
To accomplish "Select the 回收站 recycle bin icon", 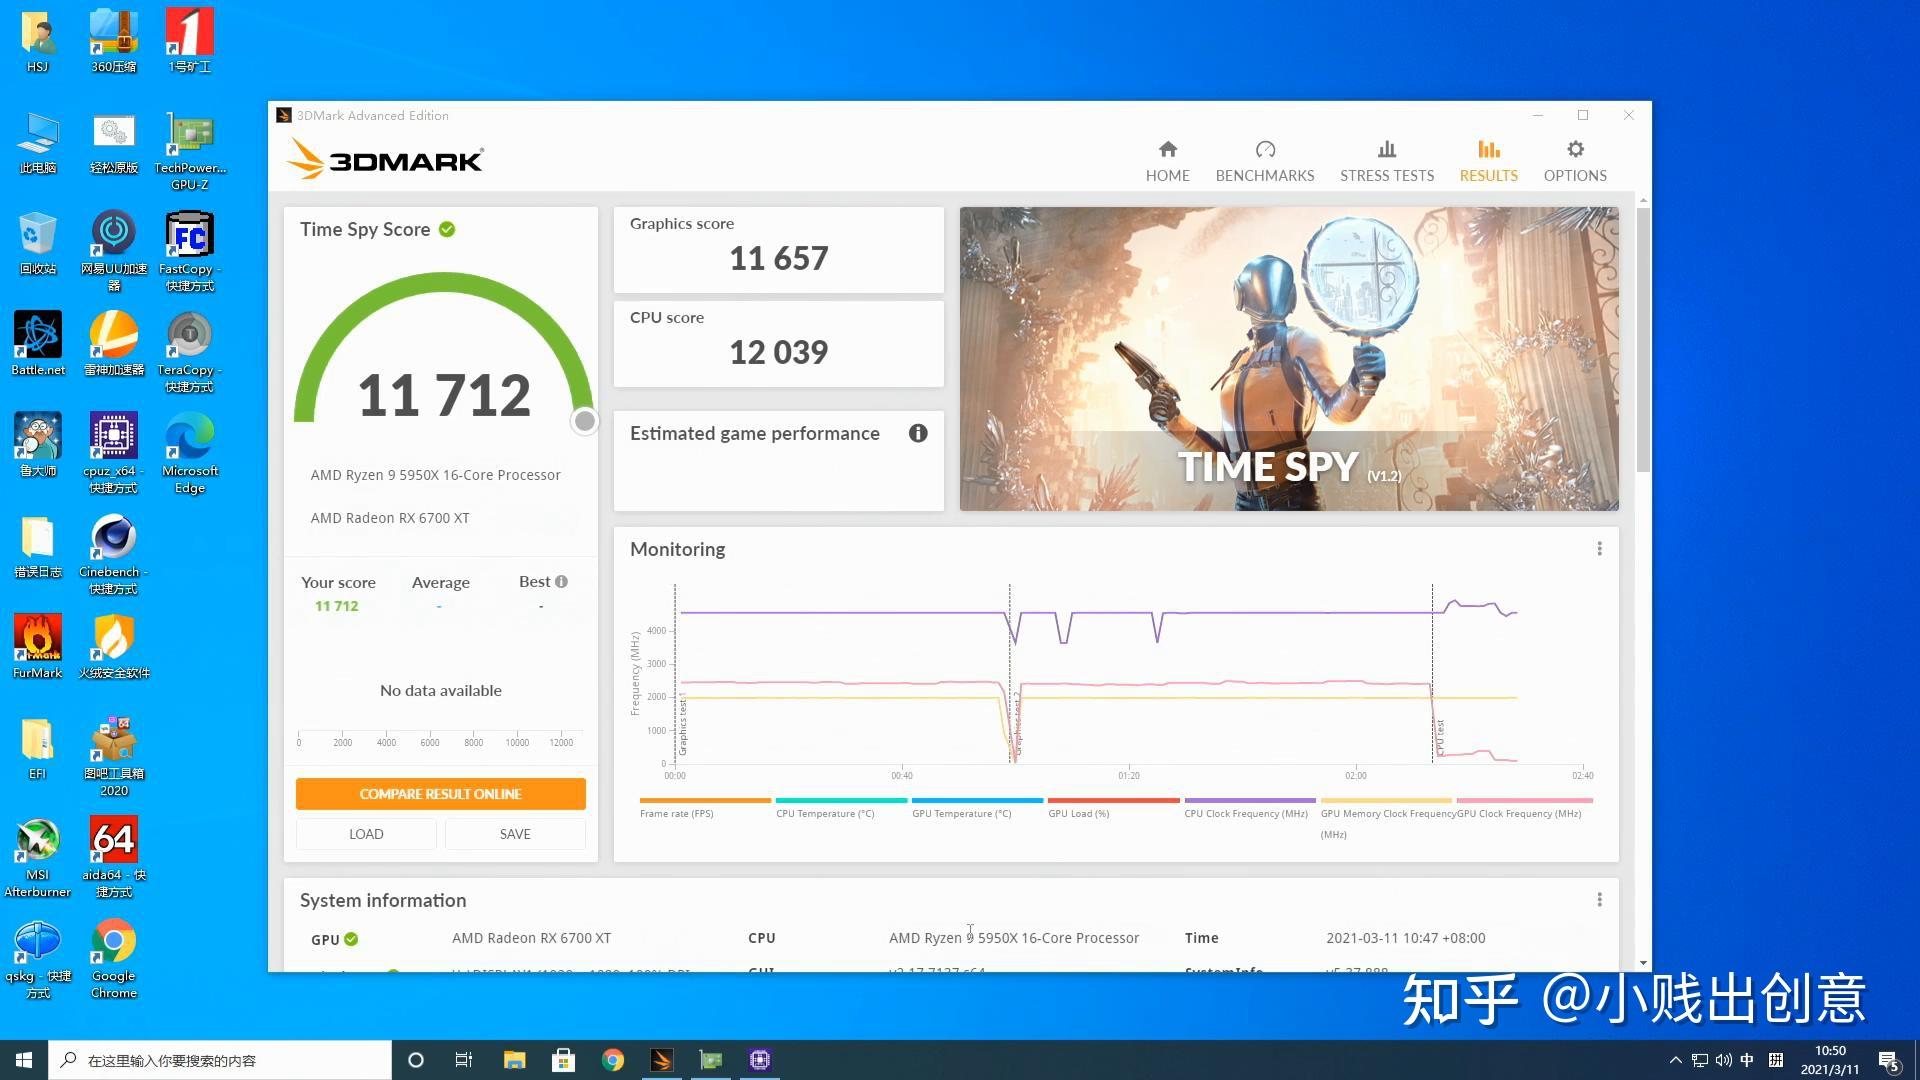I will 37,244.
